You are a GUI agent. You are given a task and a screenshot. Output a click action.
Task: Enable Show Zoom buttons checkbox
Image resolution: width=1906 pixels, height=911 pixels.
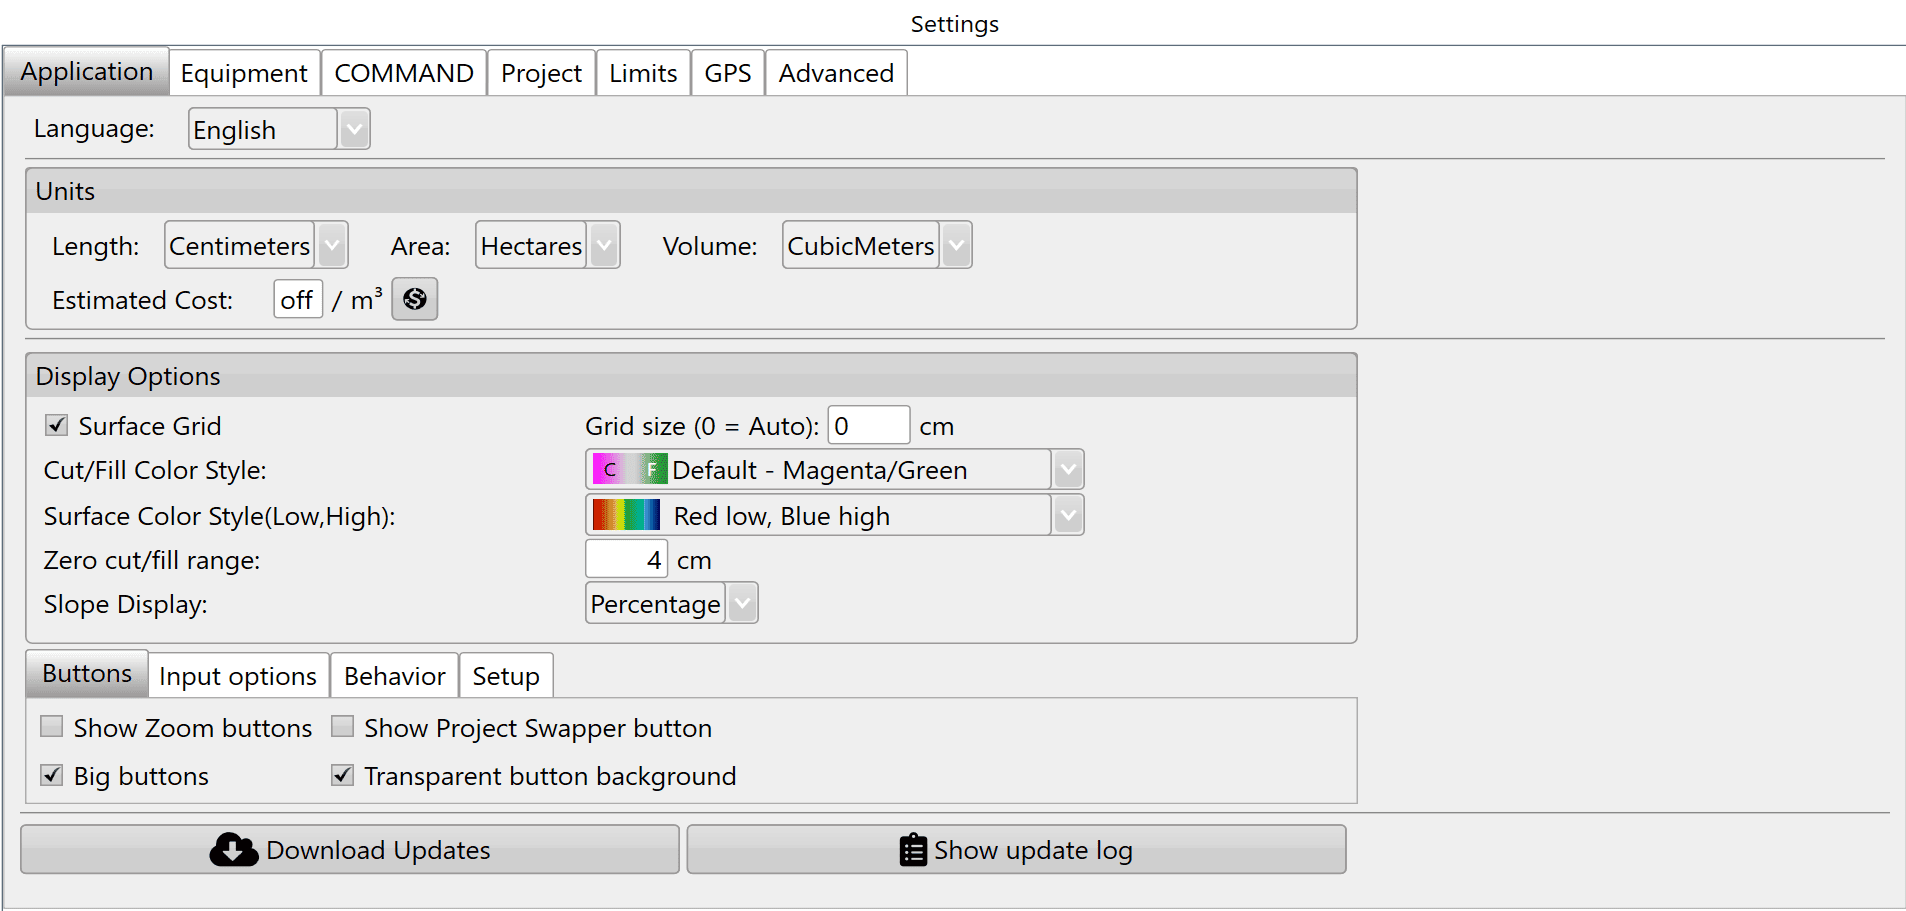[52, 726]
